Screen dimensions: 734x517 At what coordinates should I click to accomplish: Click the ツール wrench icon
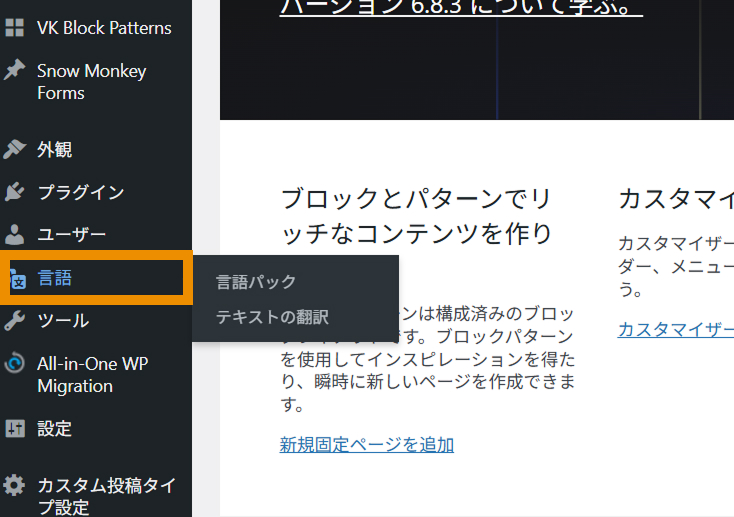click(x=15, y=321)
